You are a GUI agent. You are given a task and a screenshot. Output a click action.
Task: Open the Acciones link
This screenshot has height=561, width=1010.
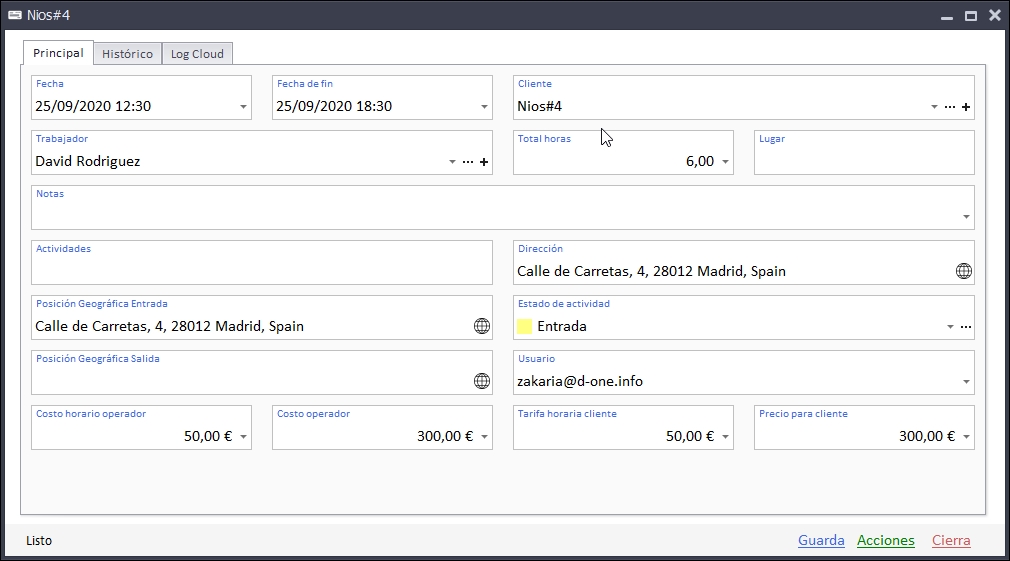(885, 541)
